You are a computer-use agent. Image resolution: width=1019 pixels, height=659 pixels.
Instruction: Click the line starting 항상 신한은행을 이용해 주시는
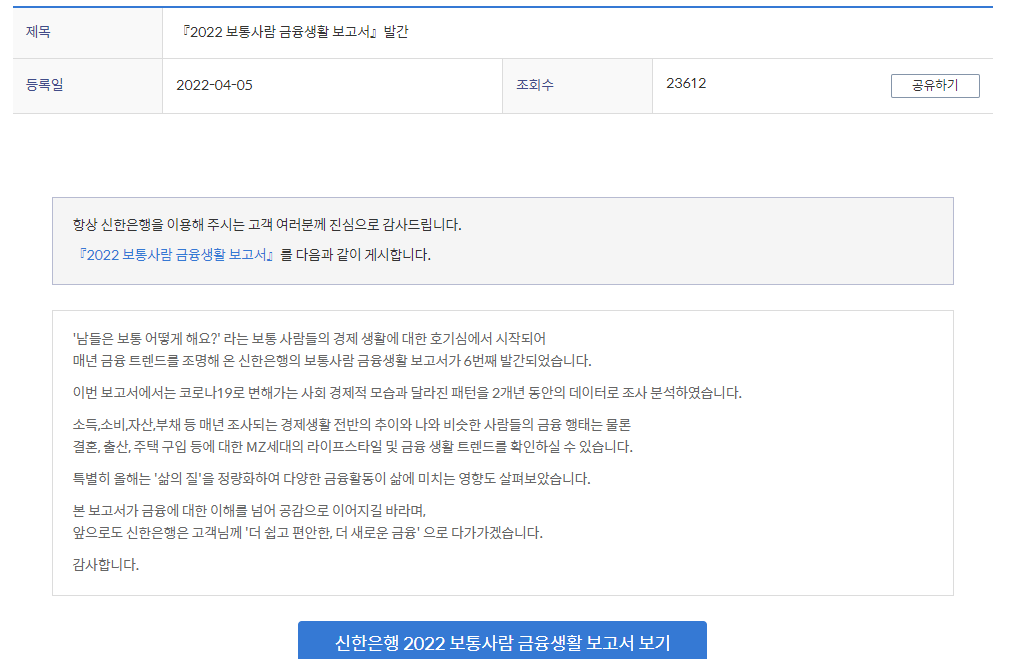[267, 225]
